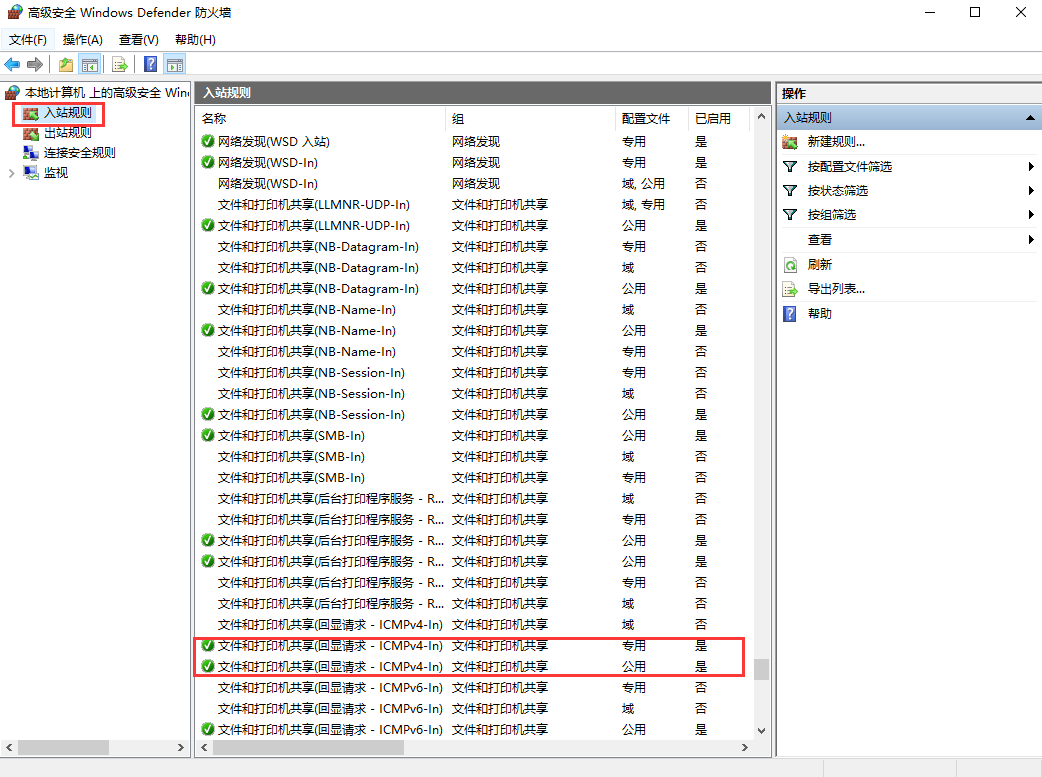Click the Export list toolbar icon
The width and height of the screenshot is (1042, 777).
pyautogui.click(x=120, y=64)
